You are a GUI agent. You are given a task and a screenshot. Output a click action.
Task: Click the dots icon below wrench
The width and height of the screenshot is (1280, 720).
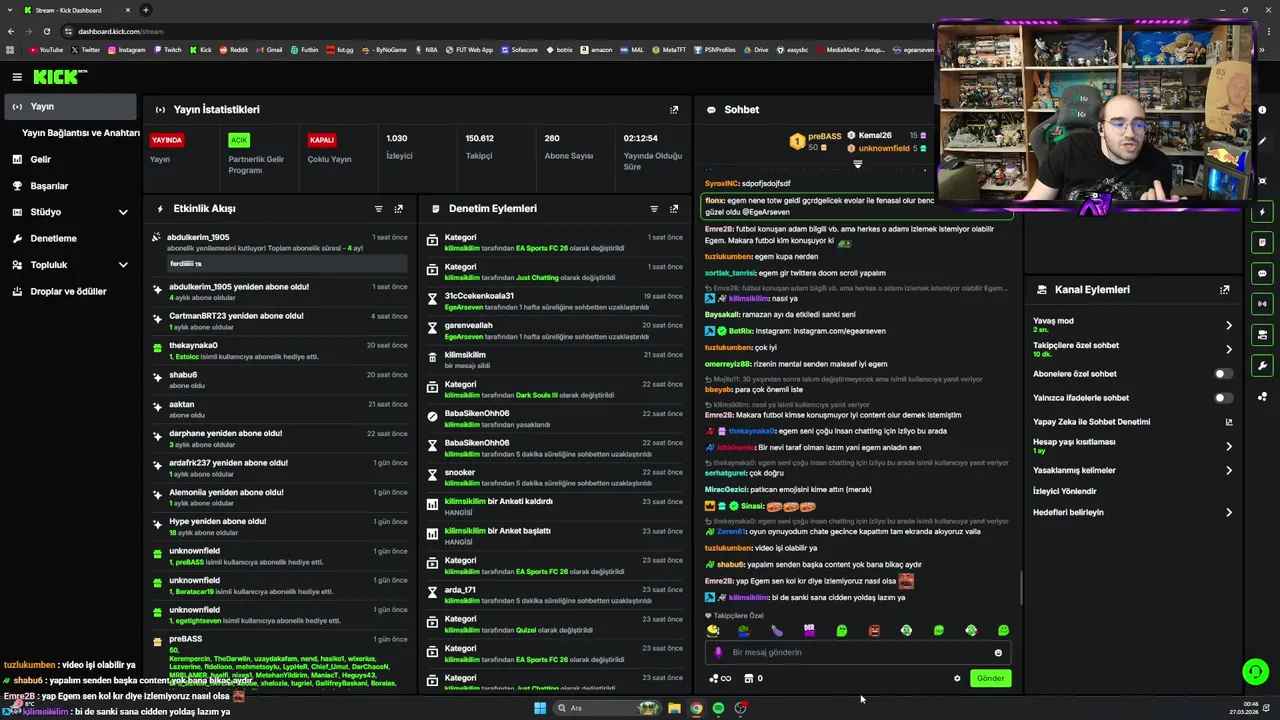tap(1263, 397)
